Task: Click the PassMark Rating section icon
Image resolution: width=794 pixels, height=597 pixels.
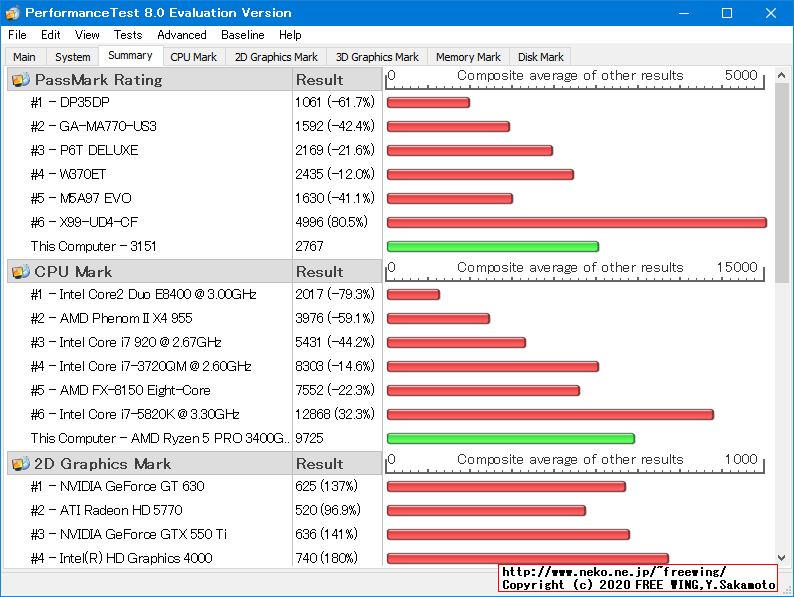Action: (x=21, y=79)
